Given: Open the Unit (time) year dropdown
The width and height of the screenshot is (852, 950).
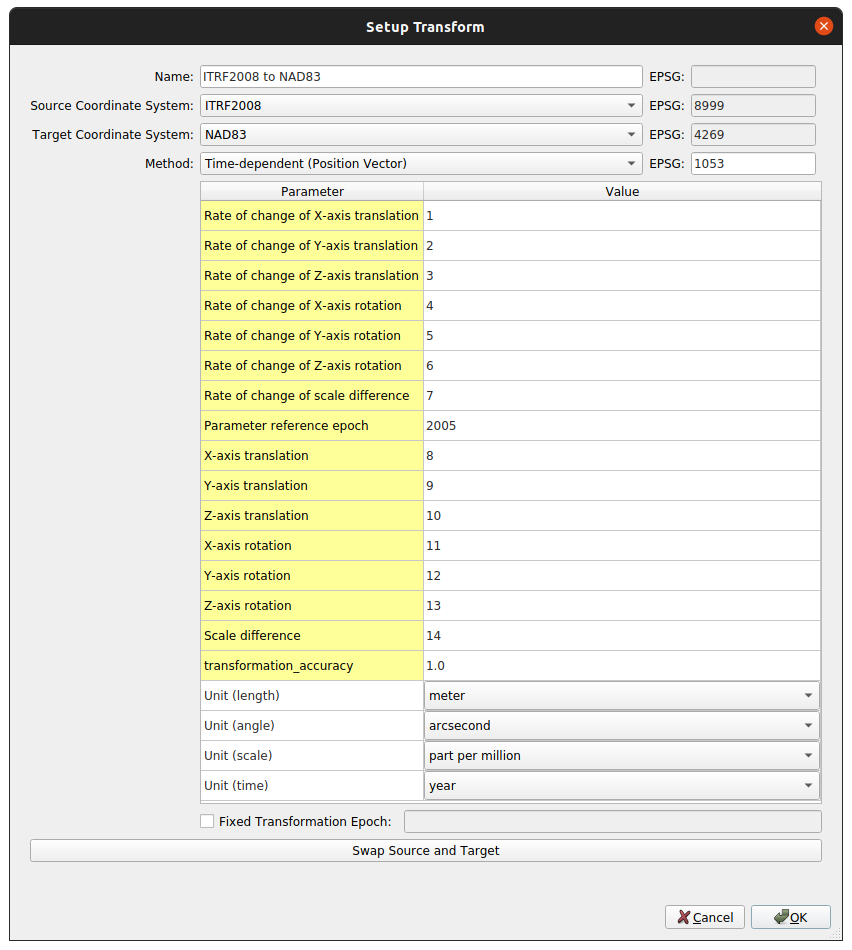Looking at the screenshot, I should [622, 785].
